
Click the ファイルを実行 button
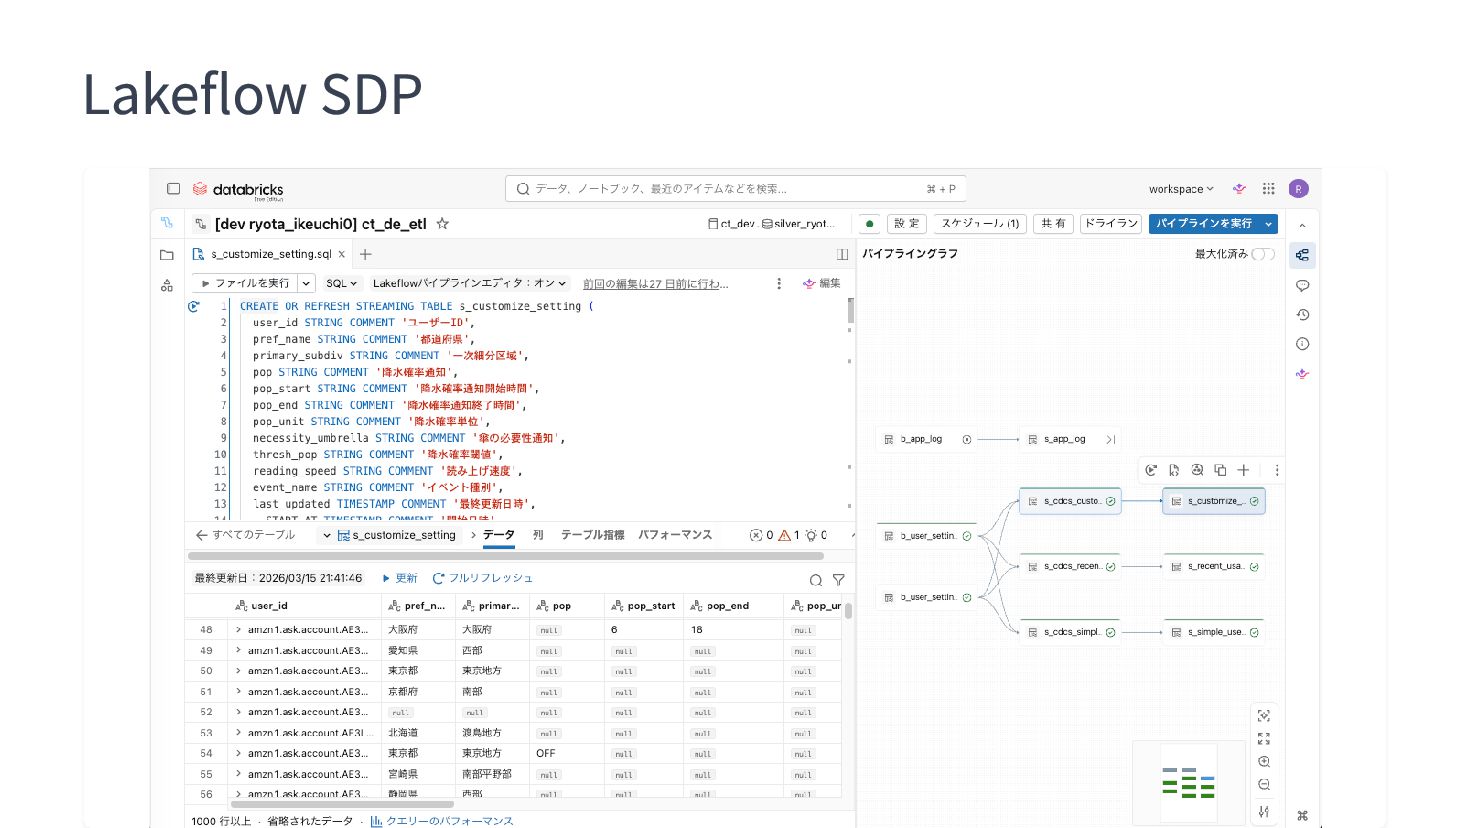tap(245, 284)
